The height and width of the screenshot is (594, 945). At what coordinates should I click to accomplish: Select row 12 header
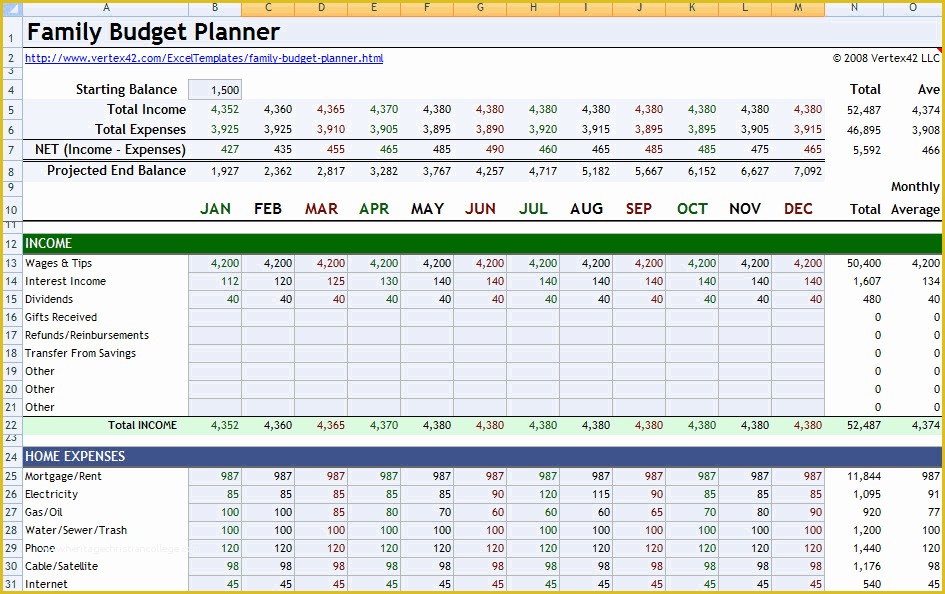[x=11, y=244]
